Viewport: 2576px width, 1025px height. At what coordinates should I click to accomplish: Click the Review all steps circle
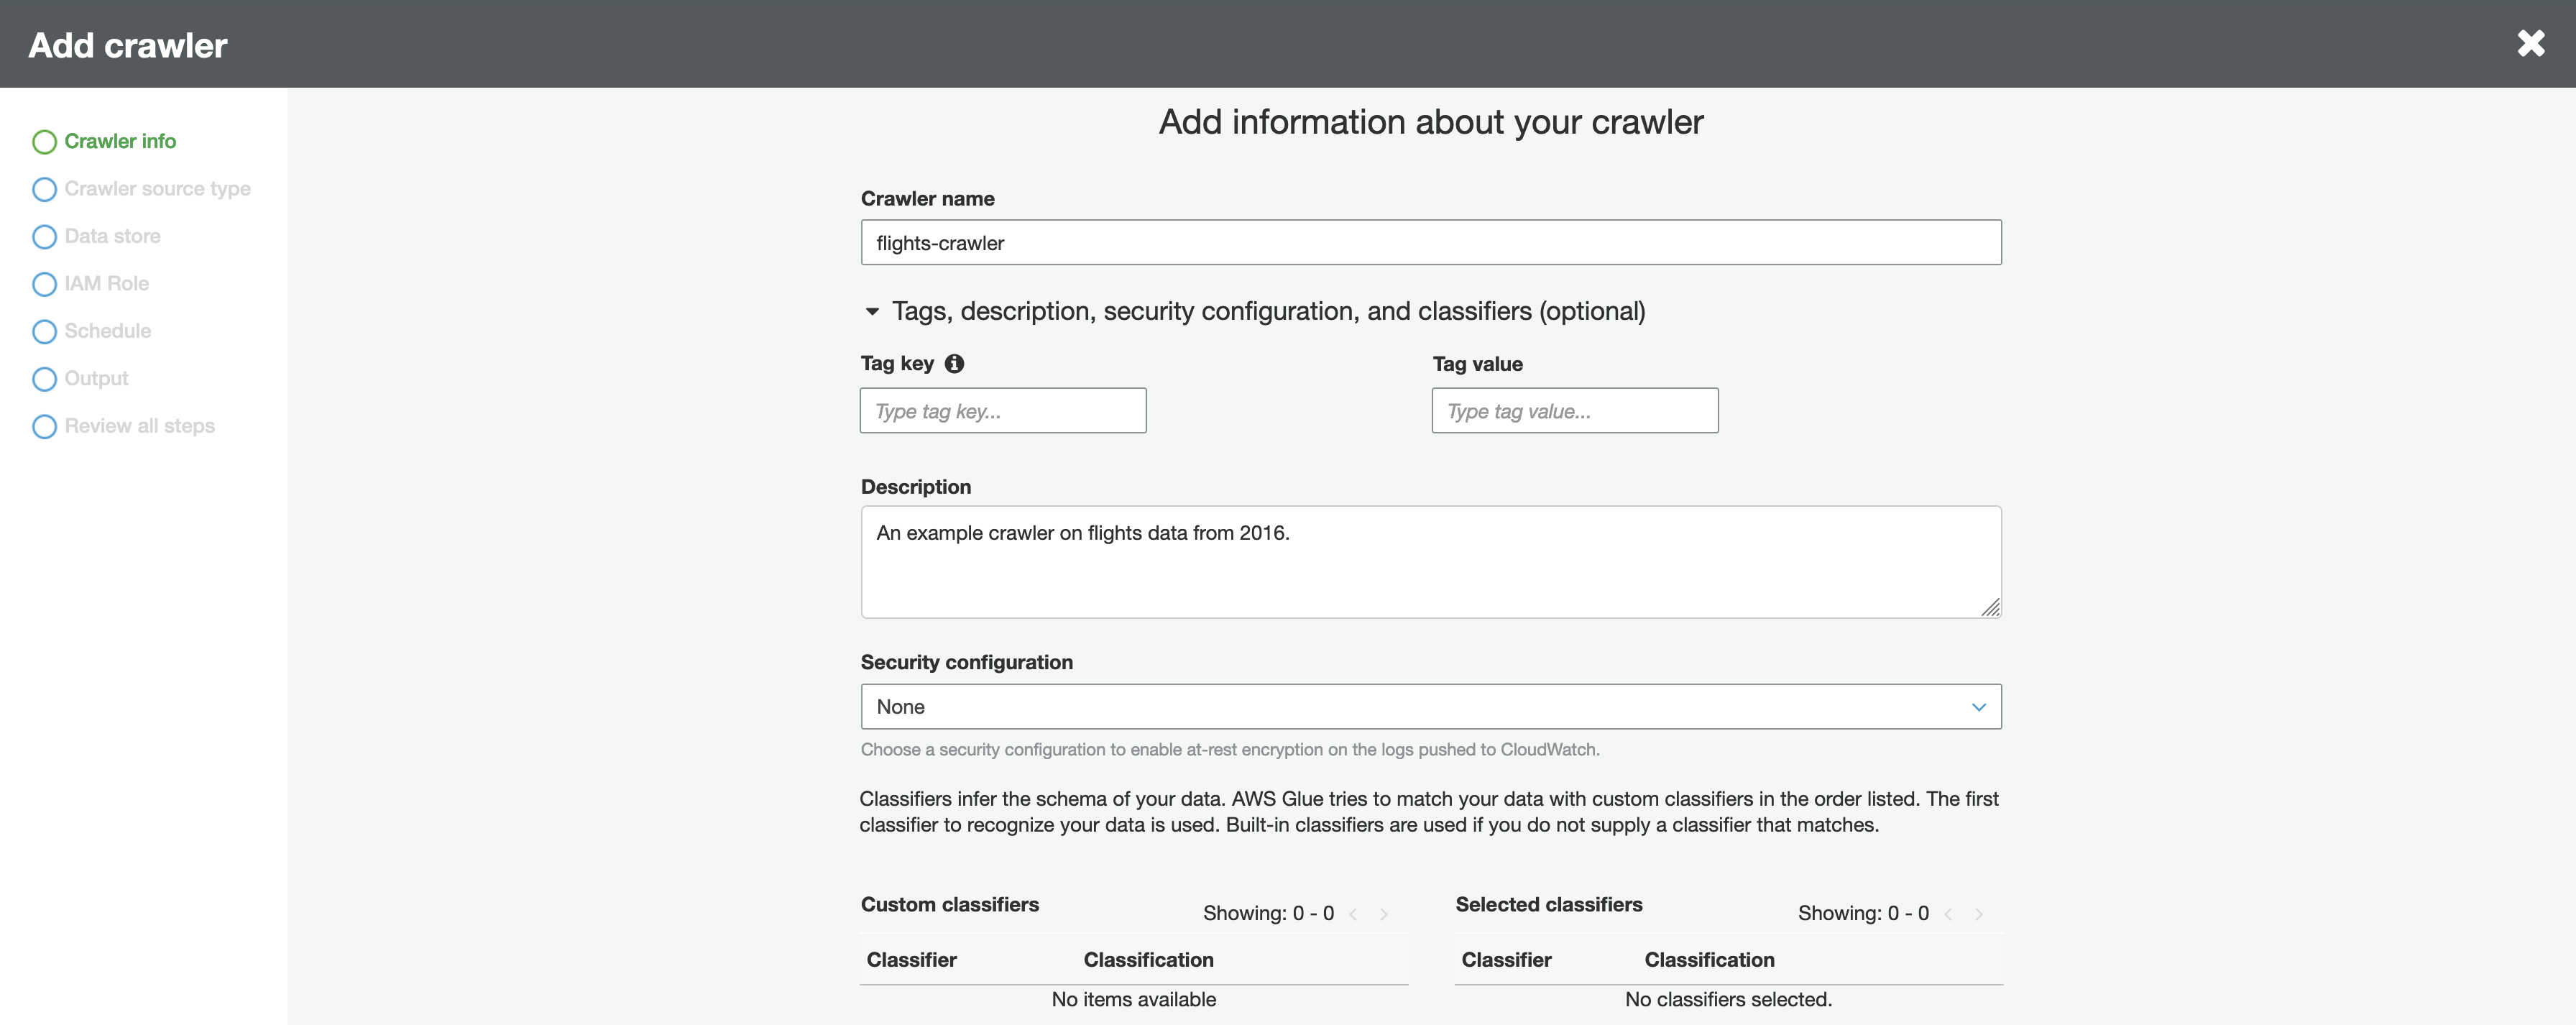44,426
